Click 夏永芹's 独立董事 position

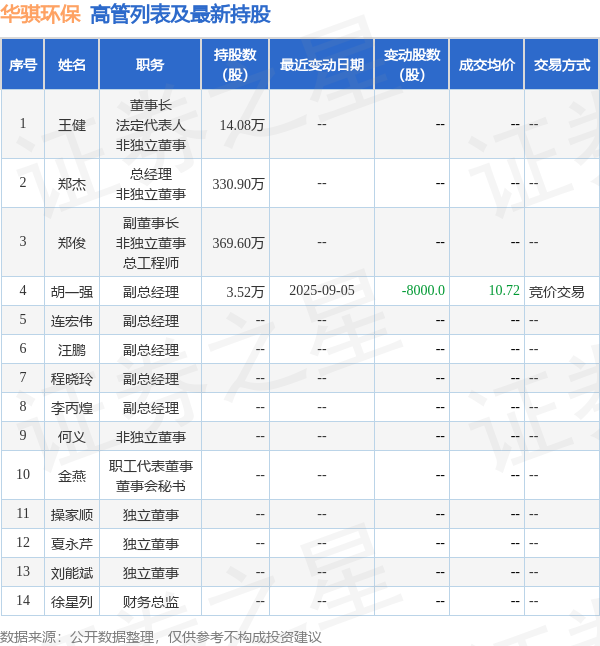coord(151,544)
